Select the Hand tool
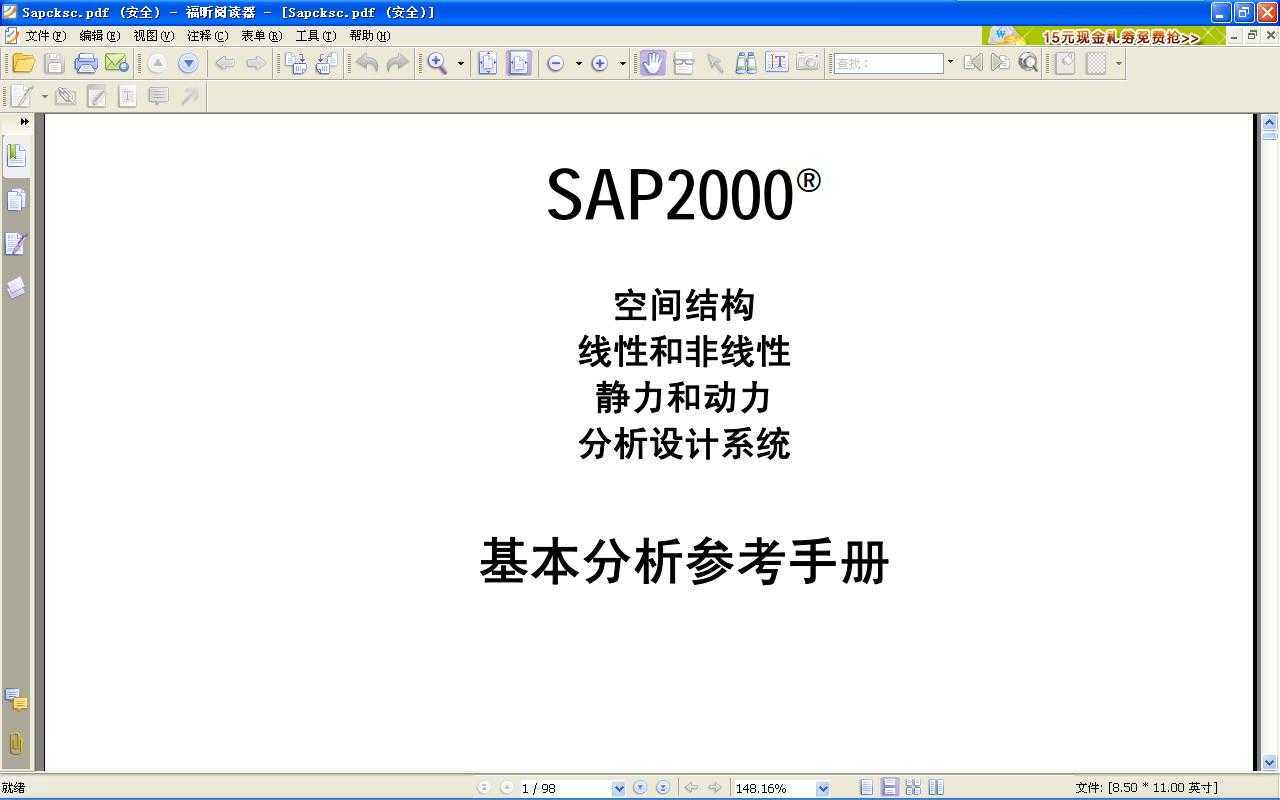 tap(653, 63)
